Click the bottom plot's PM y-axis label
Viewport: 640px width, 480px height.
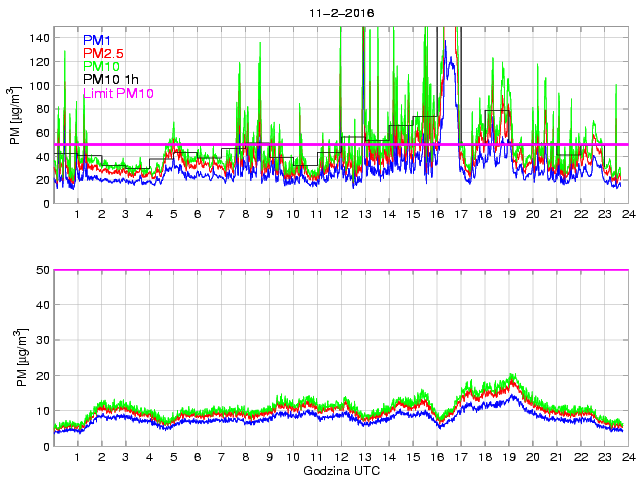click(x=16, y=358)
